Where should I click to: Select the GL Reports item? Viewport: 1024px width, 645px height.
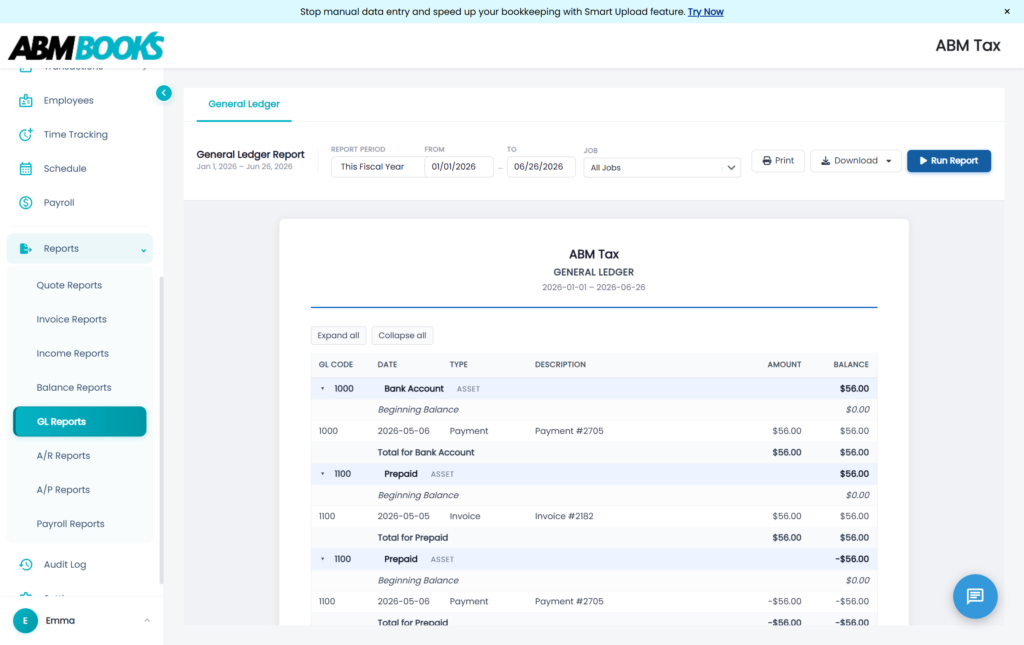tap(80, 422)
